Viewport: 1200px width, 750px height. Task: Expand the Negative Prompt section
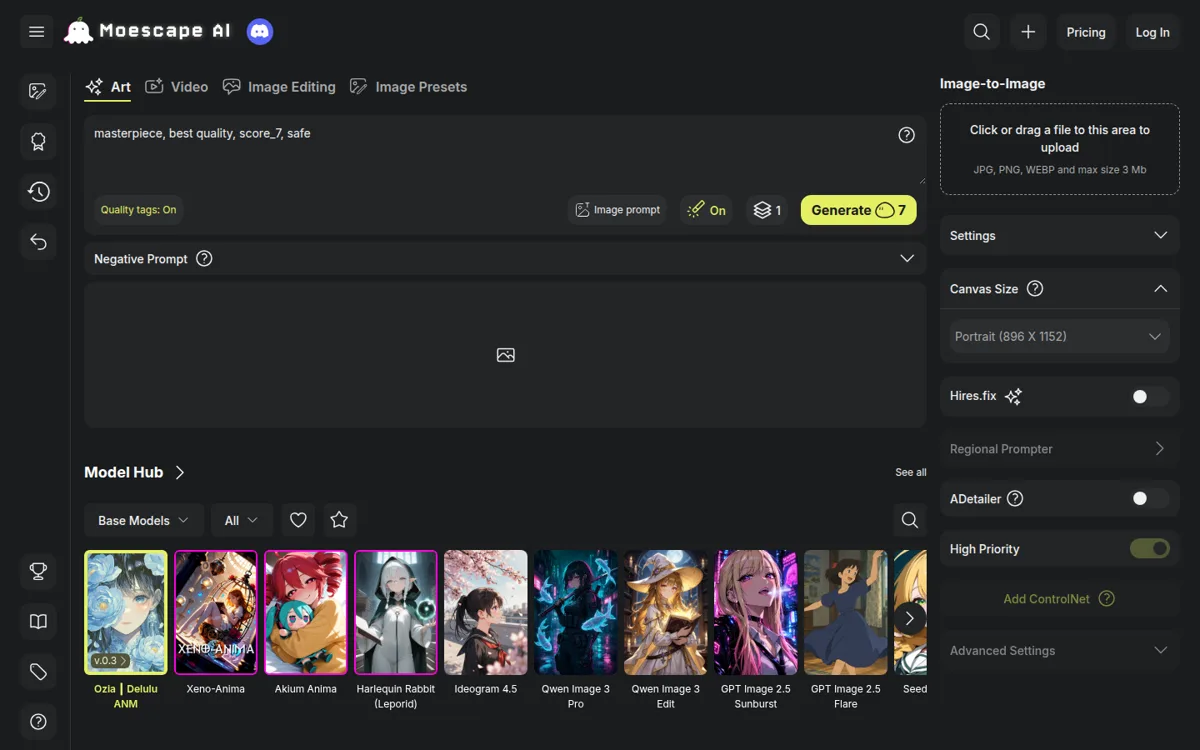906,259
